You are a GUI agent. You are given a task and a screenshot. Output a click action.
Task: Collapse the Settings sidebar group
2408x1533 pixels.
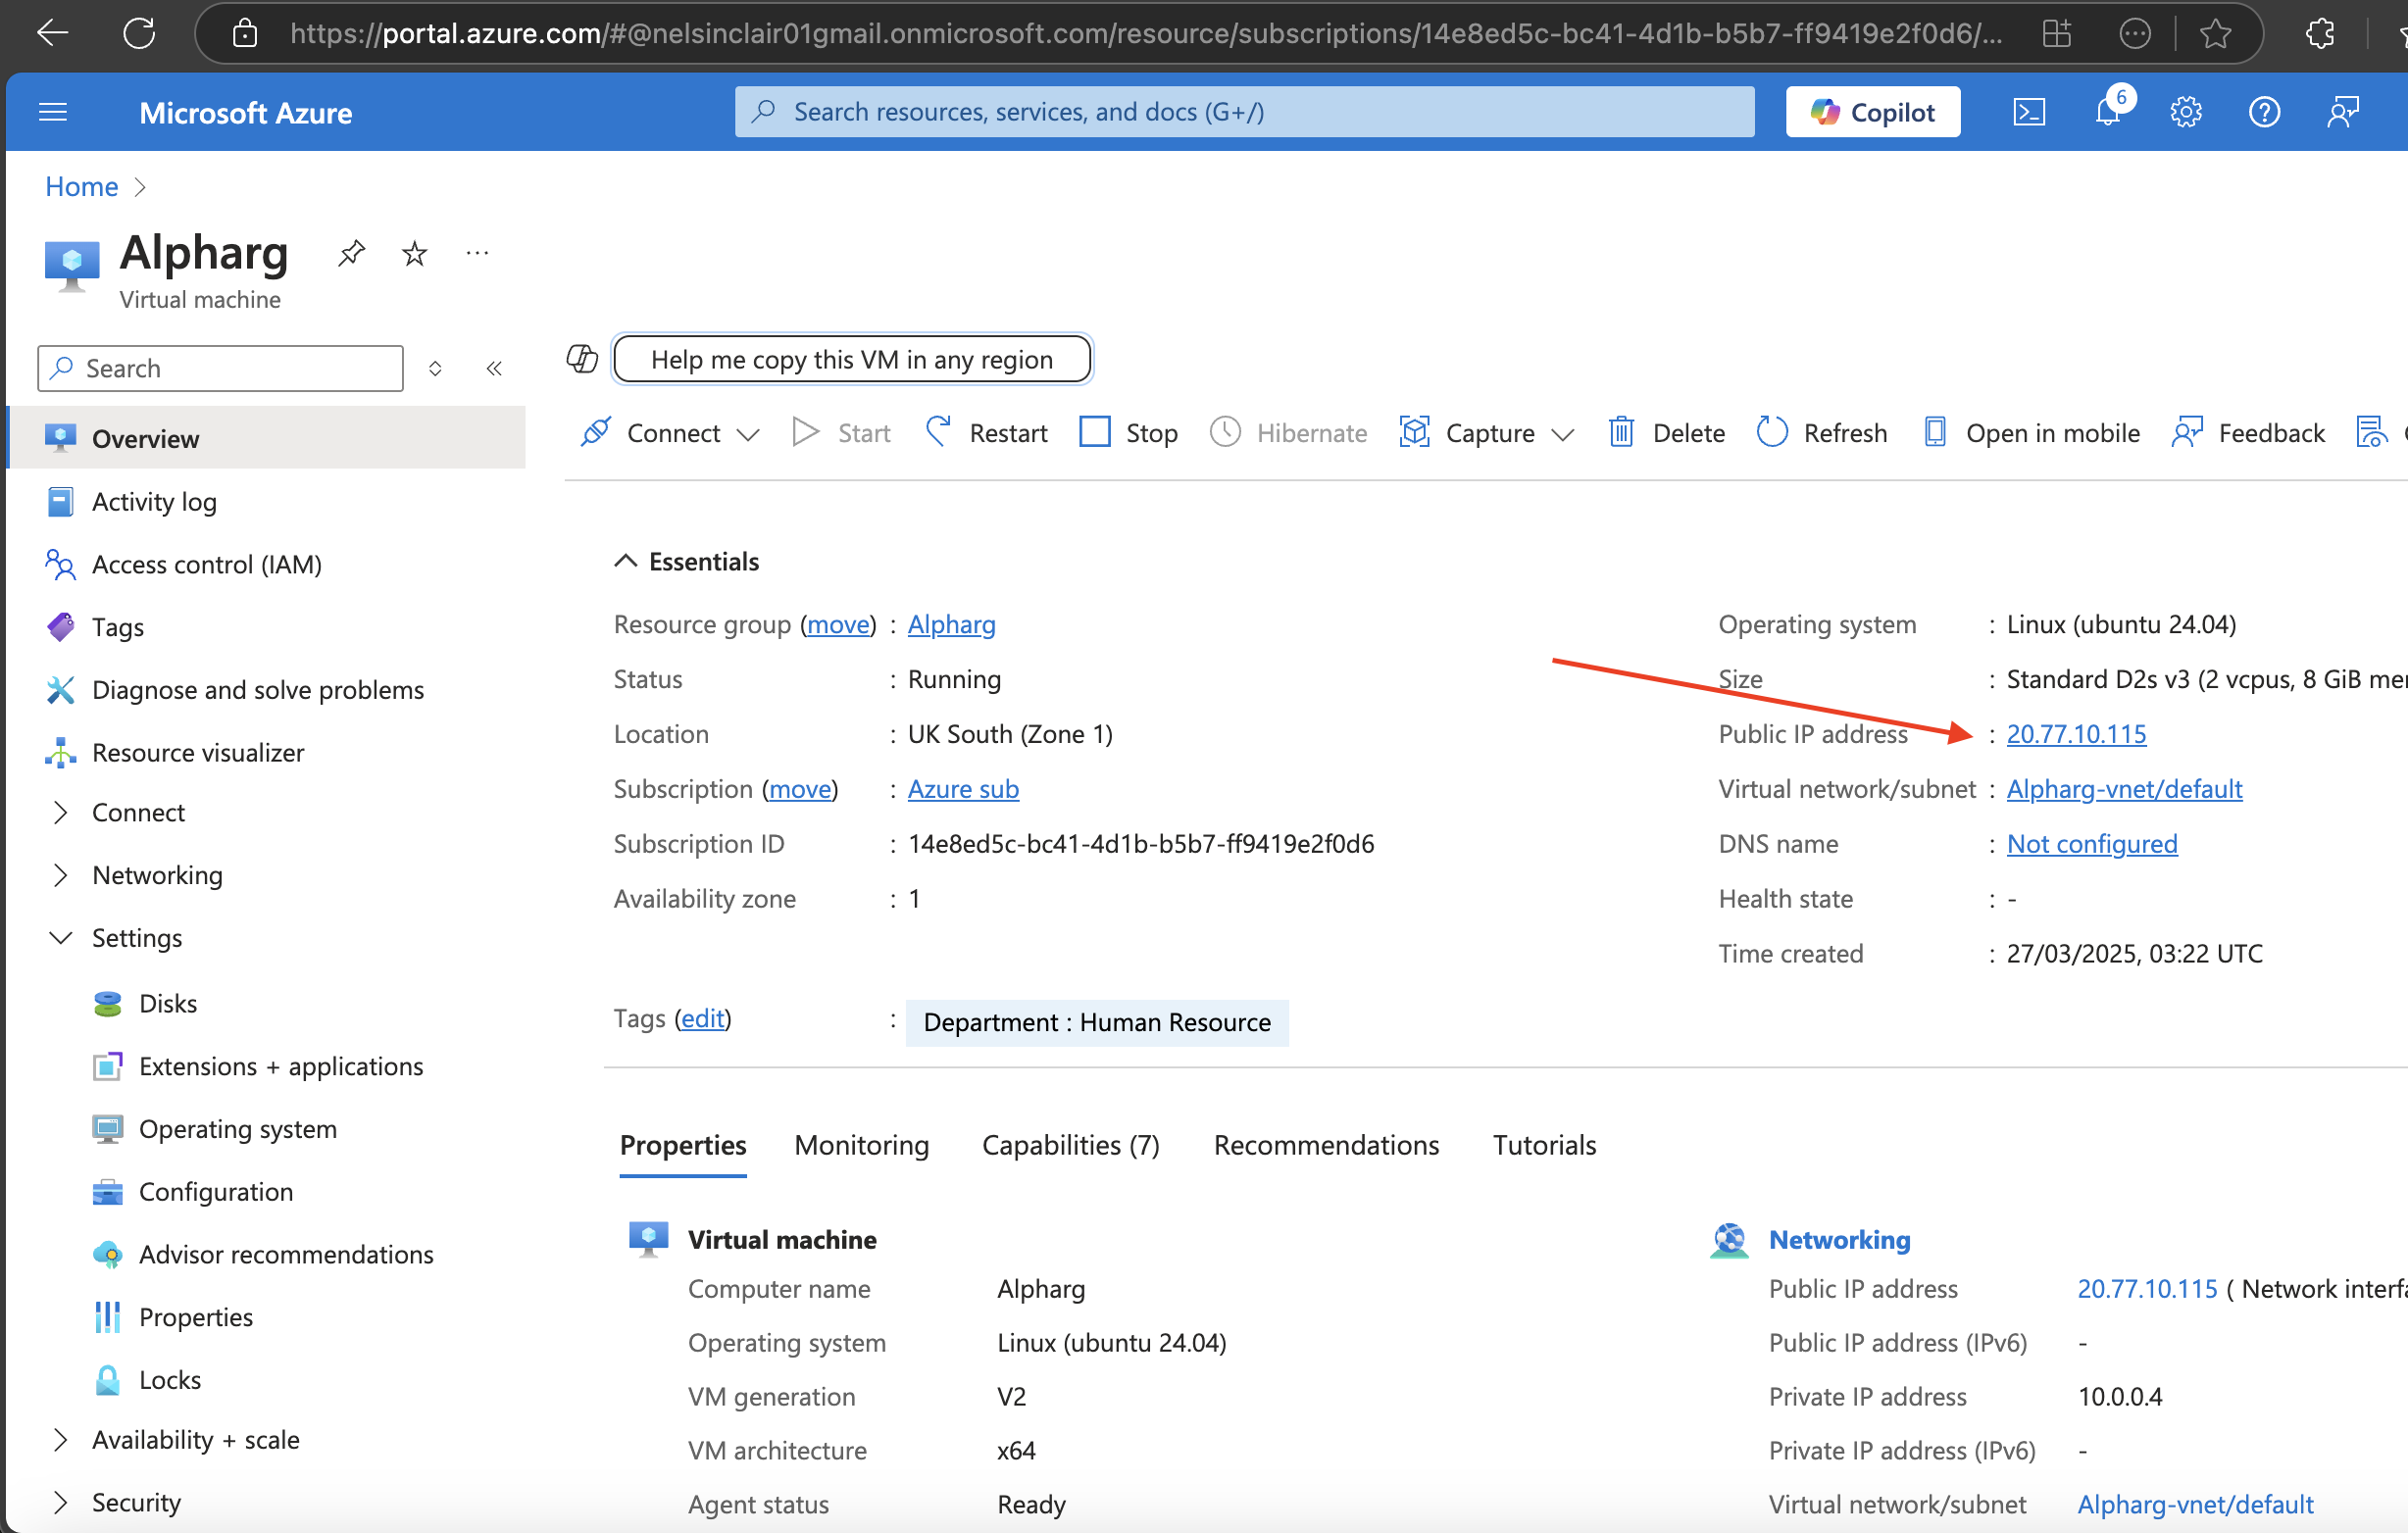pyautogui.click(x=60, y=938)
